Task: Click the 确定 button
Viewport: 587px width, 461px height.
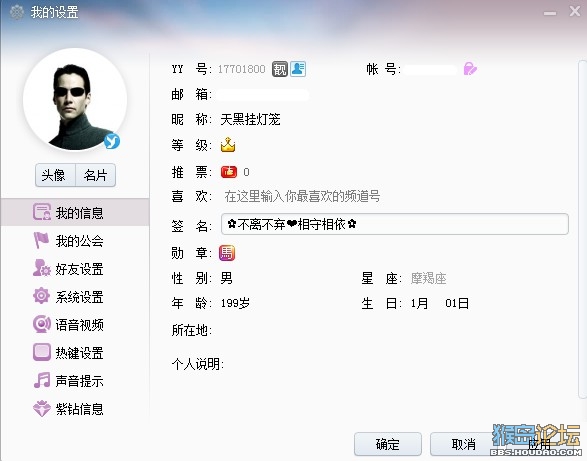Action: [388, 444]
